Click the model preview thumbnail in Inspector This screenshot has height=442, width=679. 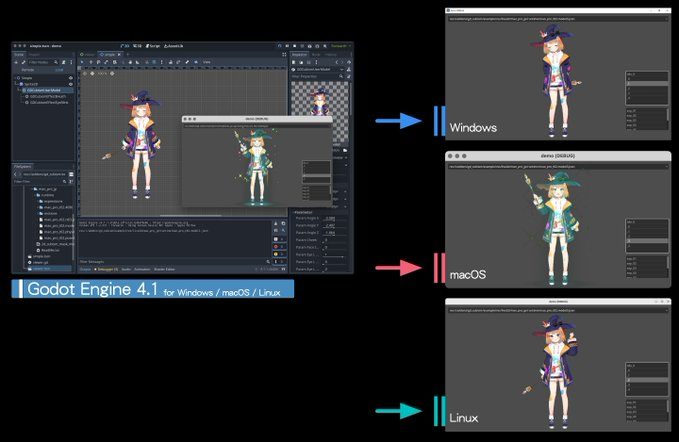[x=320, y=112]
